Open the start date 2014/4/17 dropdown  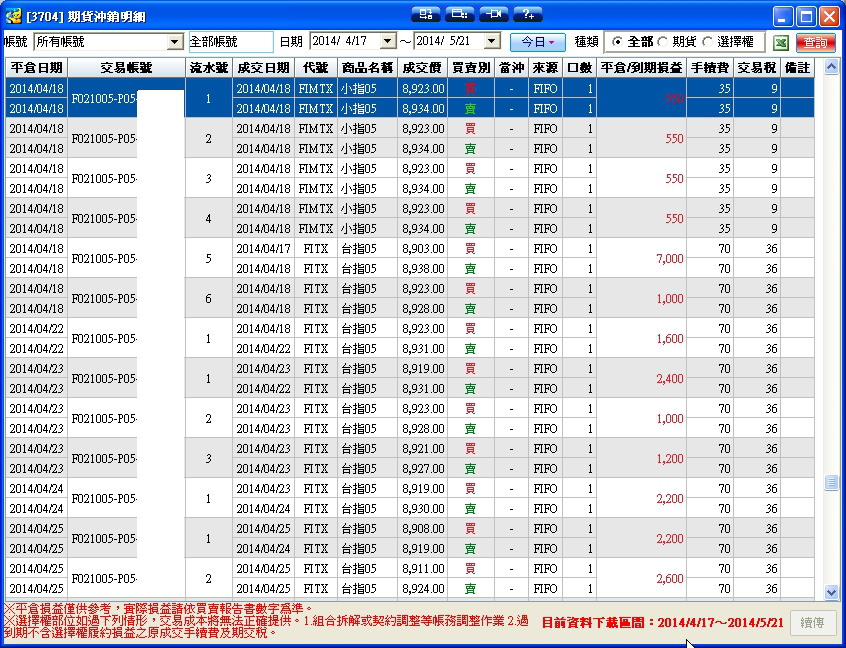point(388,41)
